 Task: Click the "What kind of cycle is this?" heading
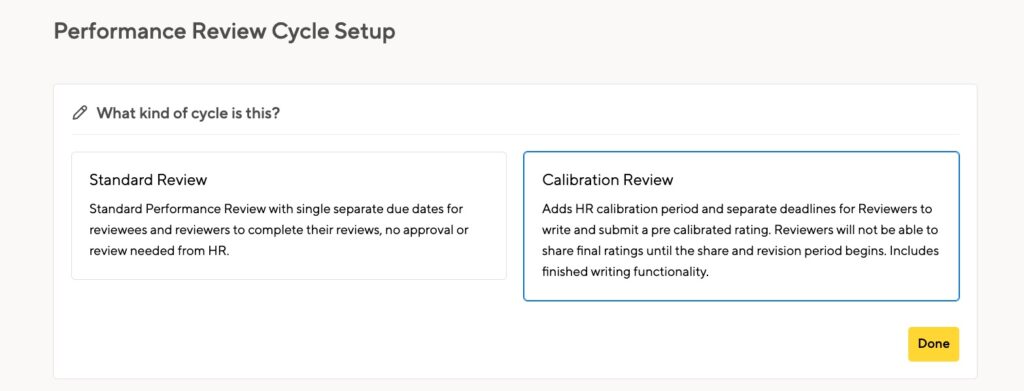click(x=188, y=113)
